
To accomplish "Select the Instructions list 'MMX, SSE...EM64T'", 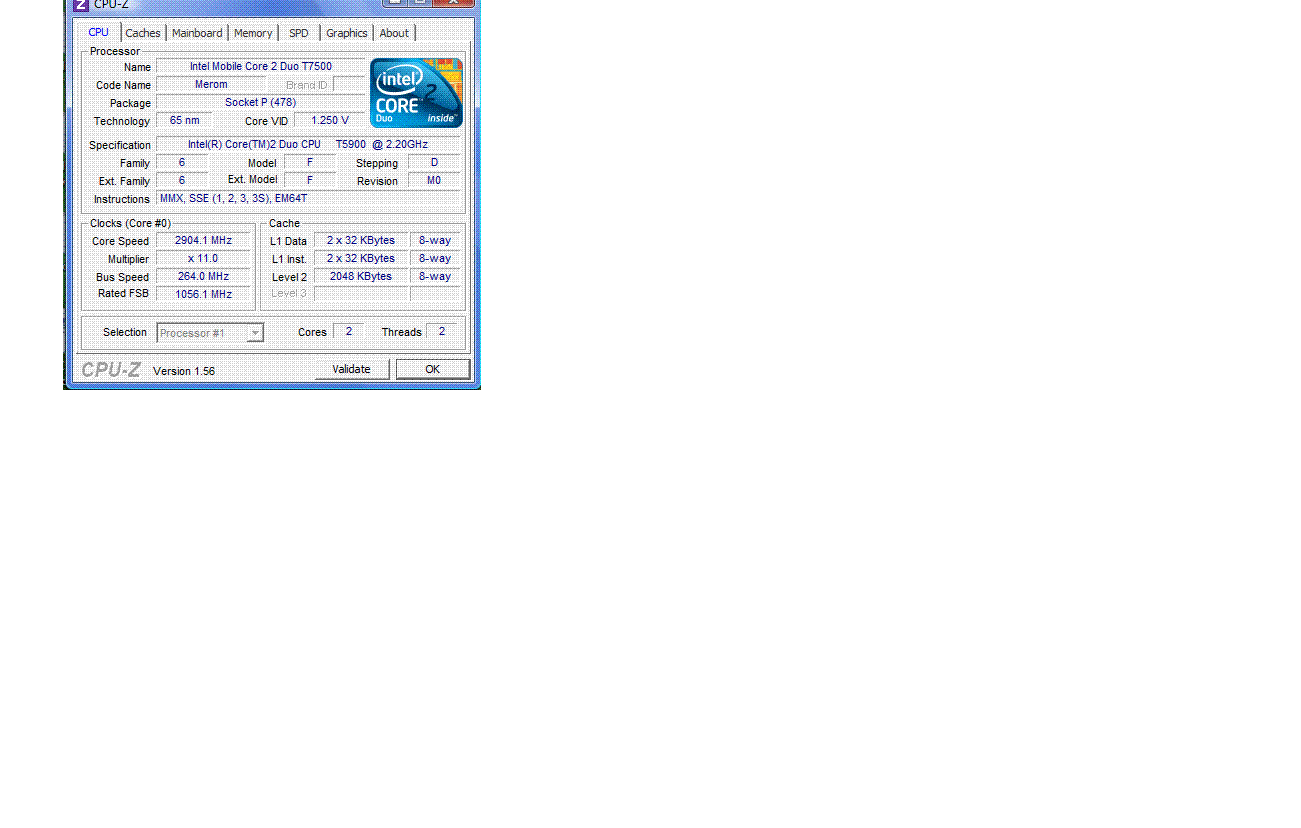I will click(x=308, y=199).
